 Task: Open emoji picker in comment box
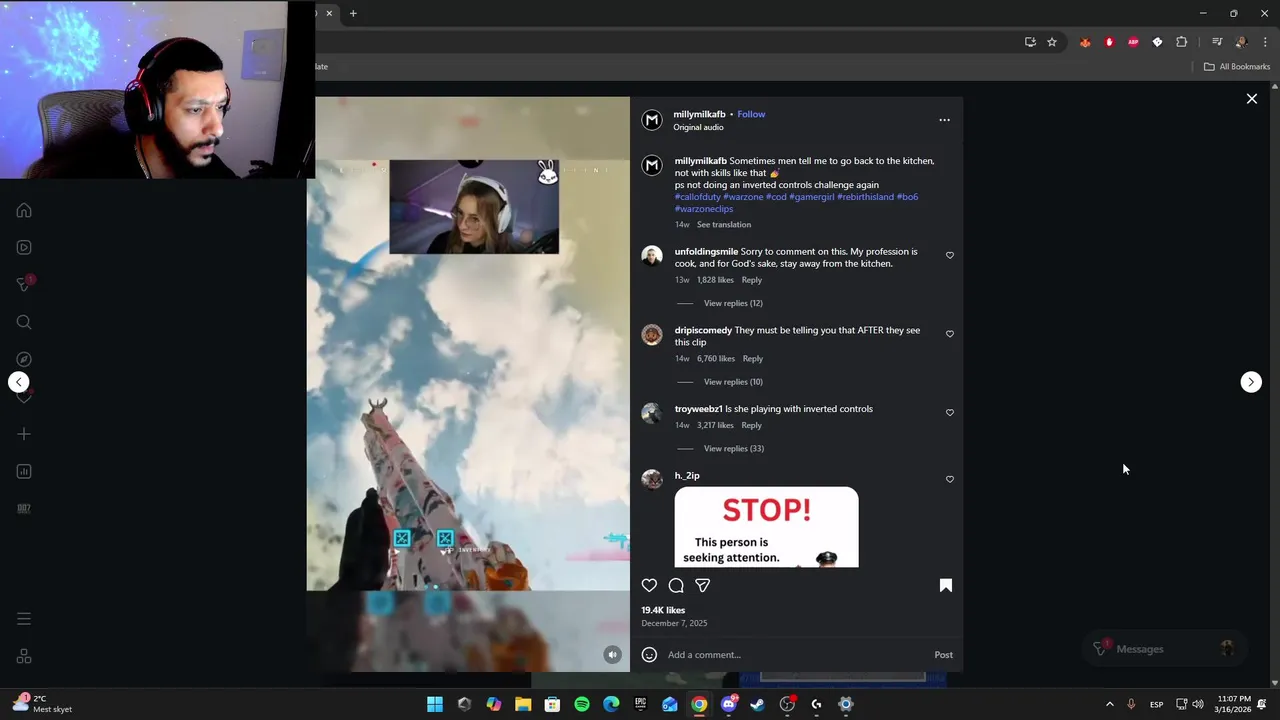pyautogui.click(x=649, y=655)
